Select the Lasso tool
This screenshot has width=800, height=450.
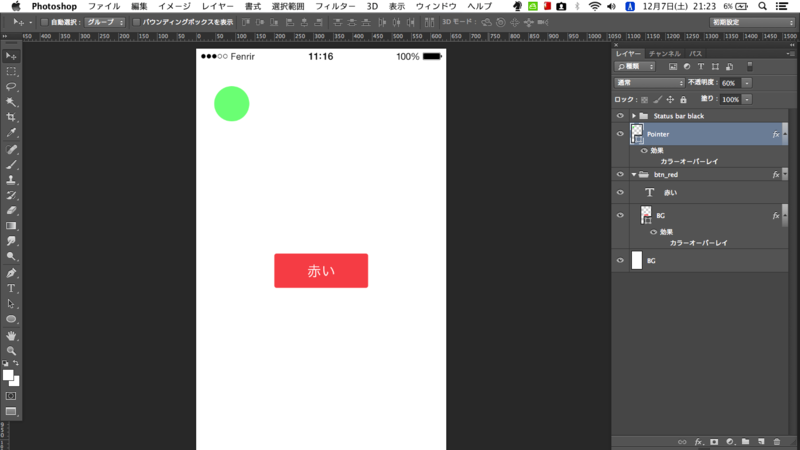11,87
